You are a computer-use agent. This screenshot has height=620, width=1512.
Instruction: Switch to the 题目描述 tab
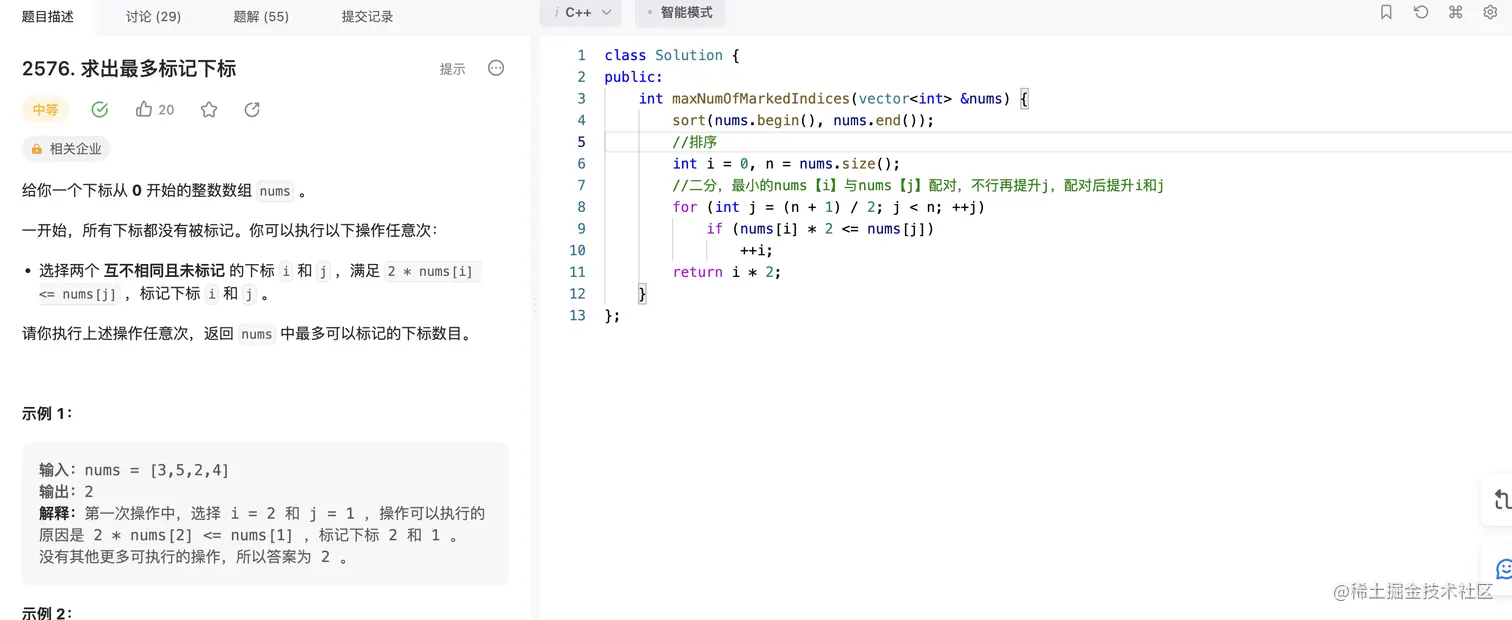coord(48,17)
